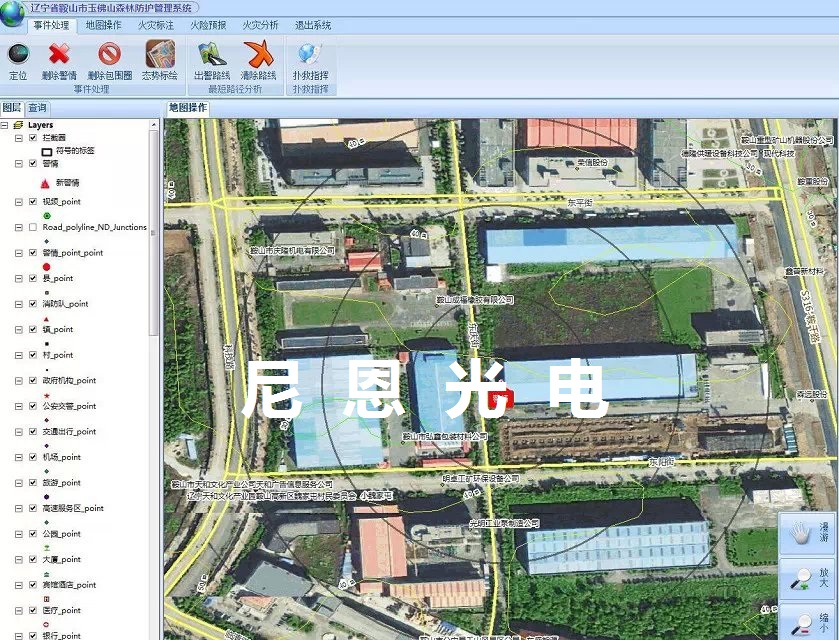This screenshot has width=839, height=640.
Task: Collapse the 公园_point layer node
Action: (19, 534)
